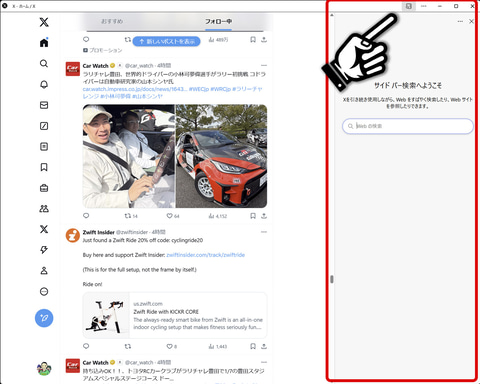480x384 pixels.
Task: Open the Grok icon in sidebar
Action: point(44,126)
